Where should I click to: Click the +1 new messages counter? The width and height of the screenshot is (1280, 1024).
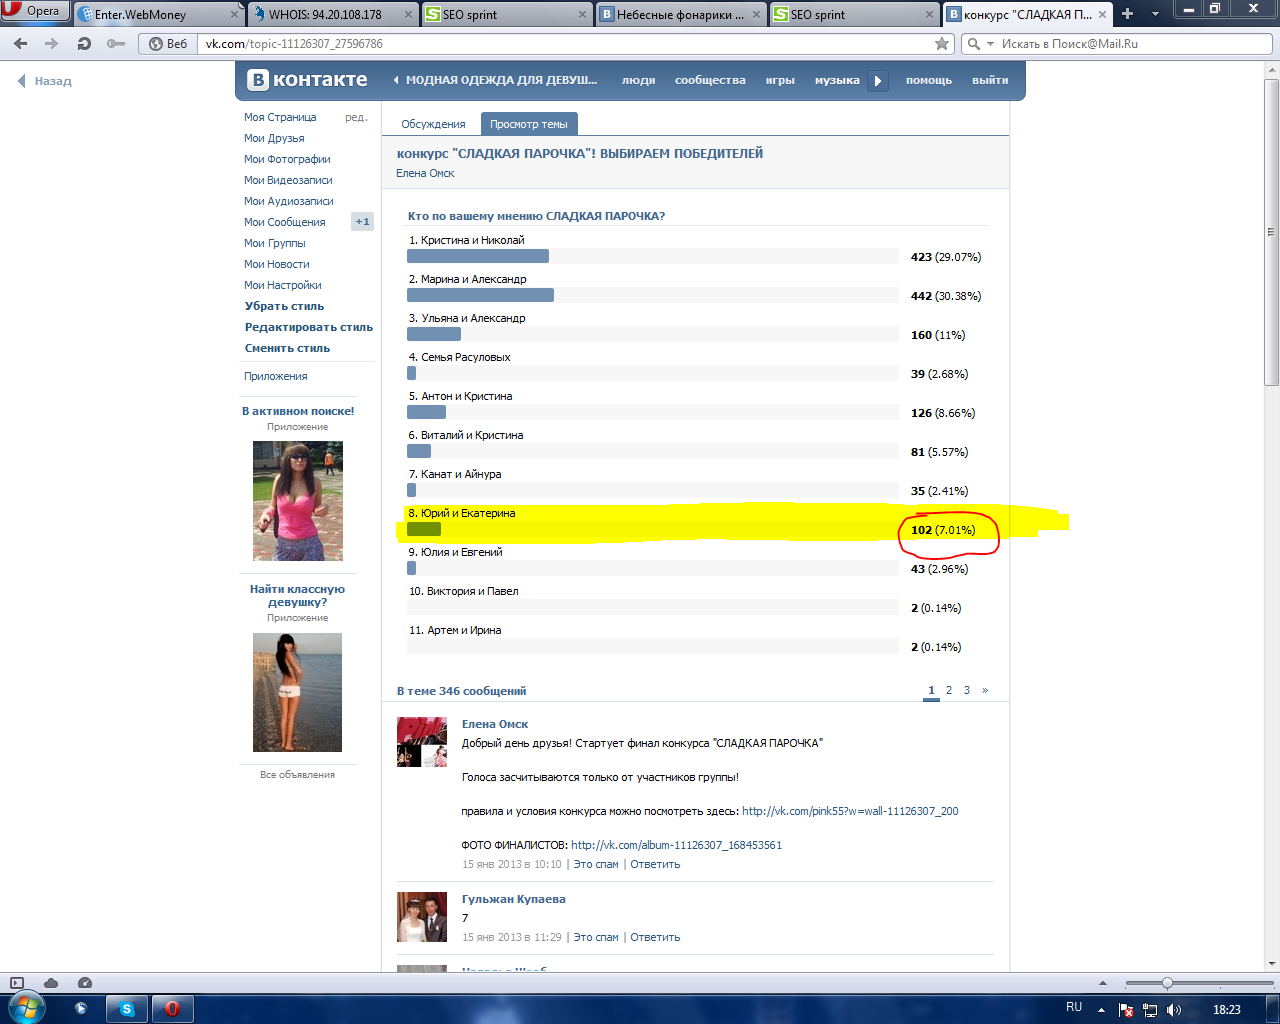[x=362, y=222]
